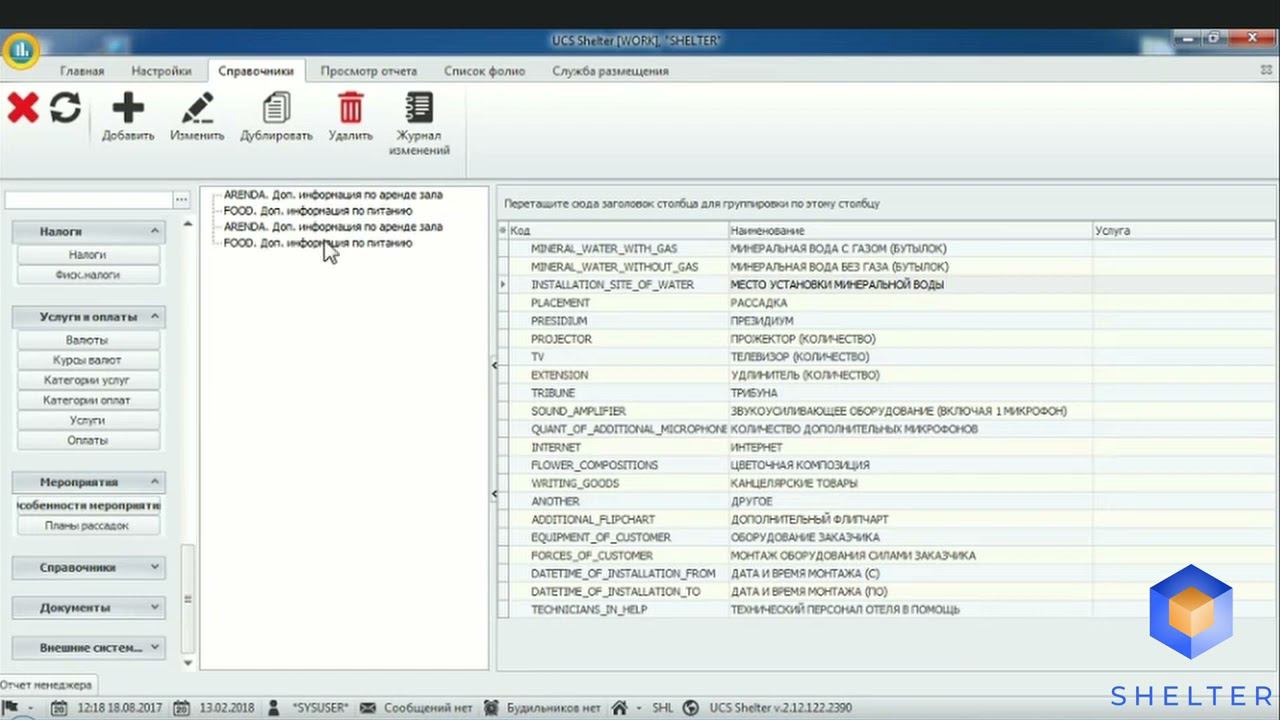Select the Справочники ribbon tab
Viewport: 1280px width, 720px height.
click(x=256, y=71)
